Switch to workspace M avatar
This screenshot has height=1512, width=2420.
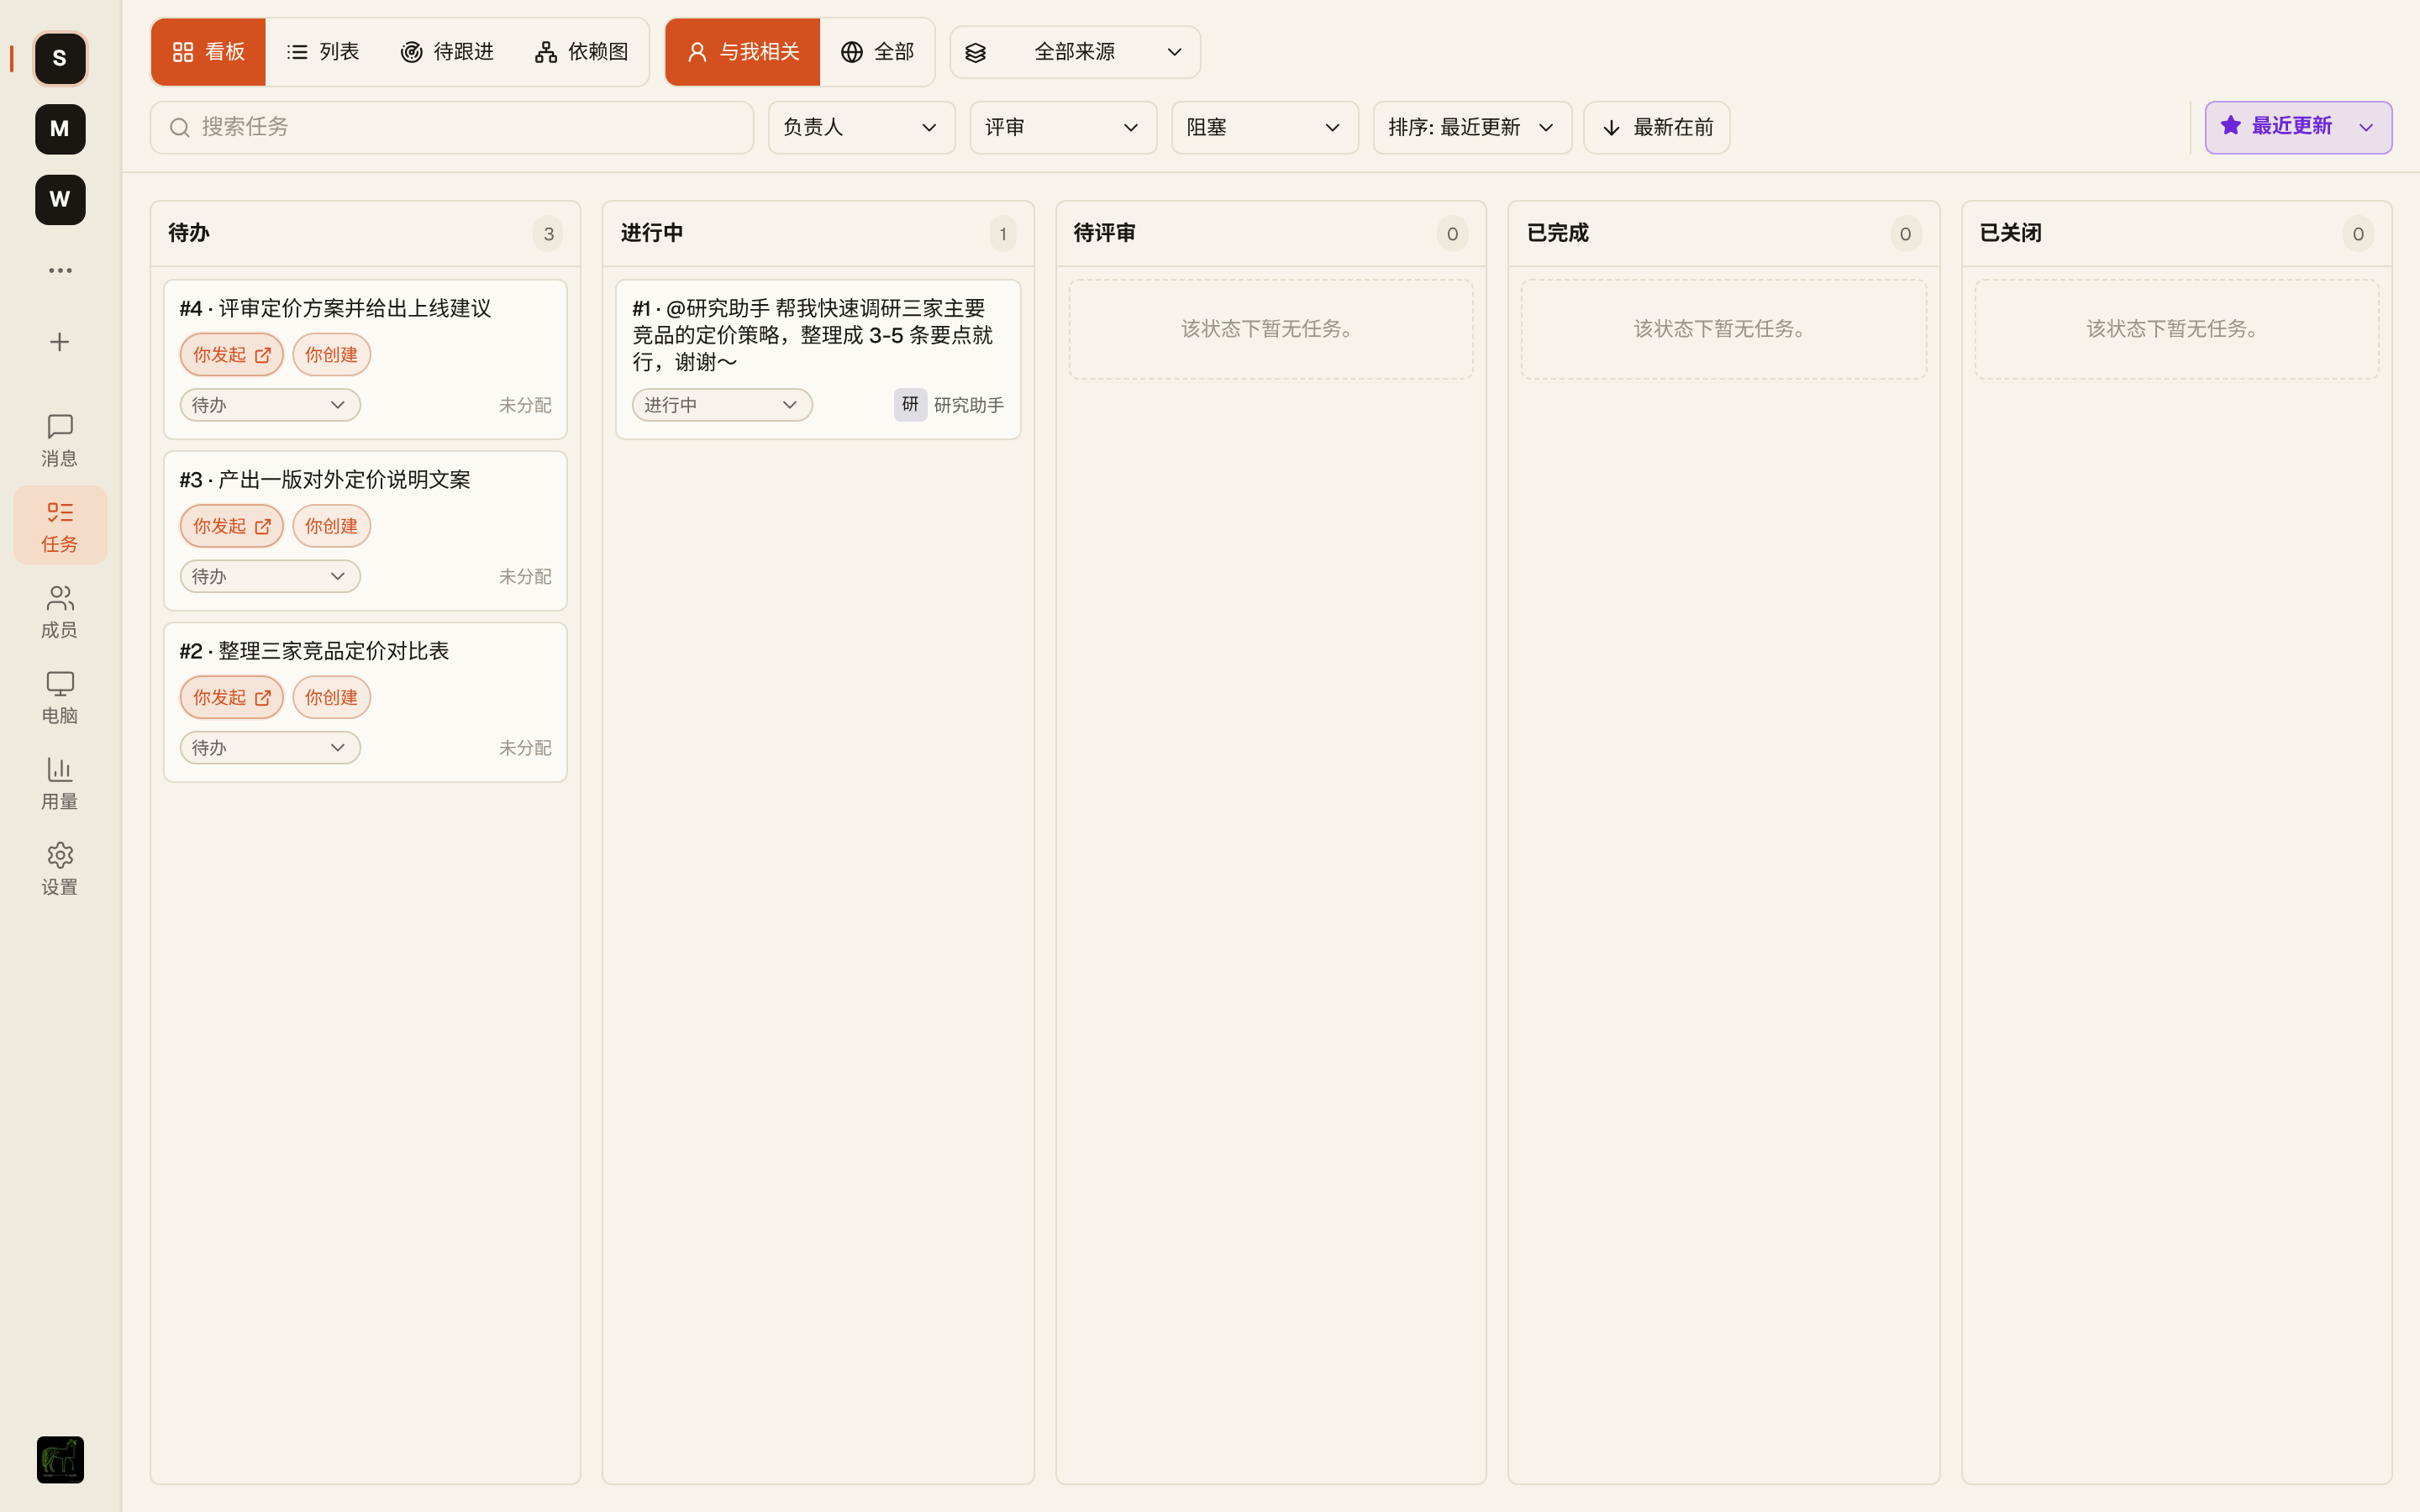60,129
